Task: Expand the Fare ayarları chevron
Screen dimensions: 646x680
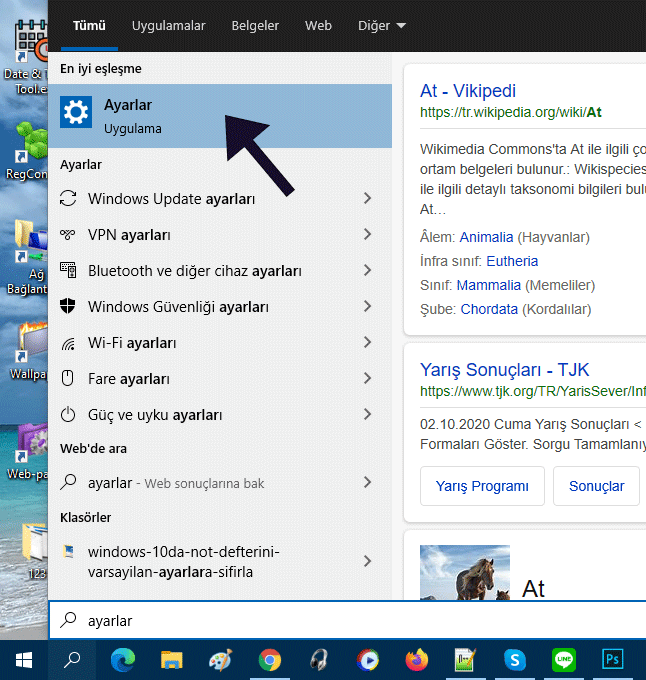Action: (367, 379)
